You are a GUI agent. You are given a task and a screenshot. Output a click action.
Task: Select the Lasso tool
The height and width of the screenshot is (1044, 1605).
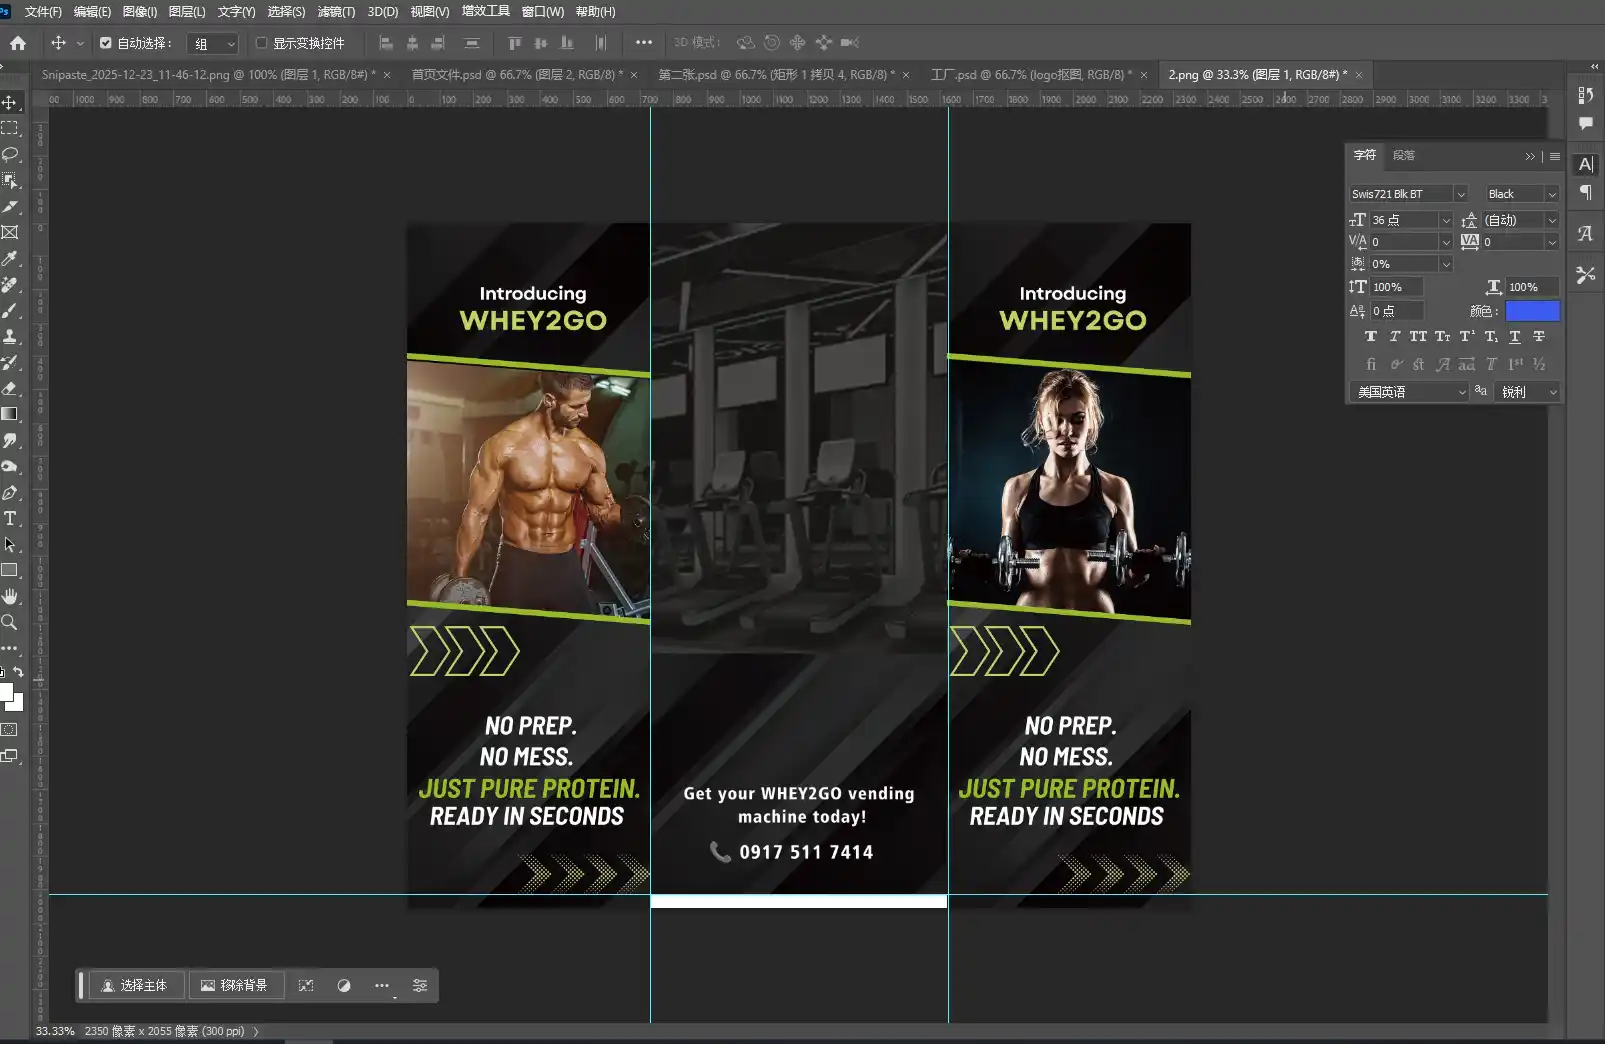[11, 154]
